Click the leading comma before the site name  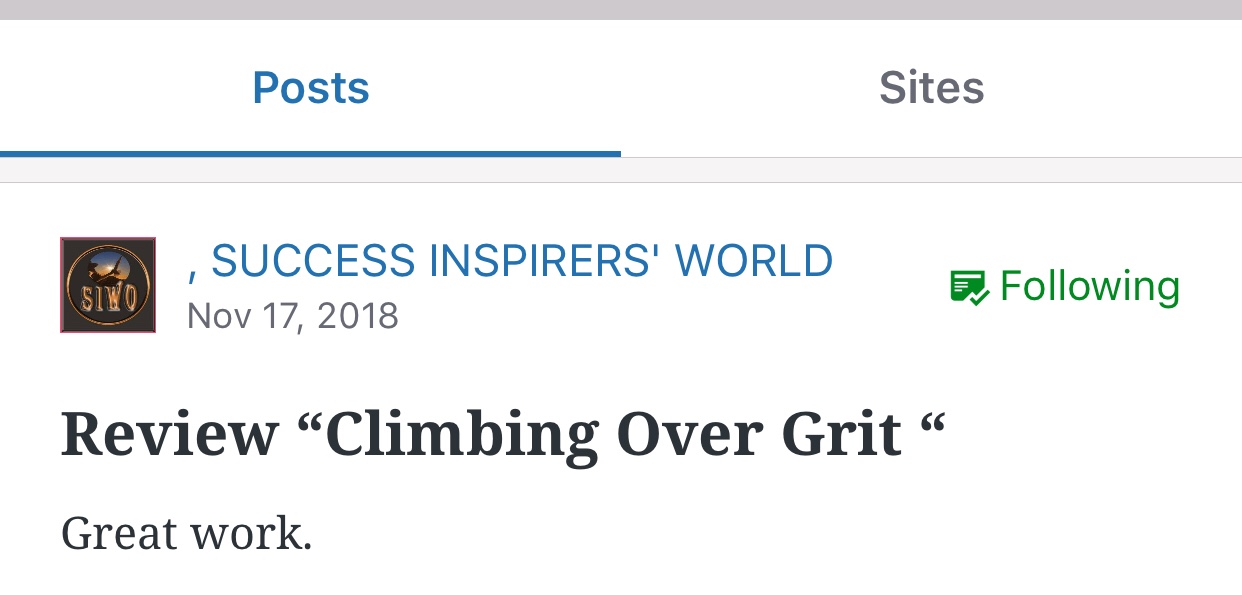click(x=193, y=270)
